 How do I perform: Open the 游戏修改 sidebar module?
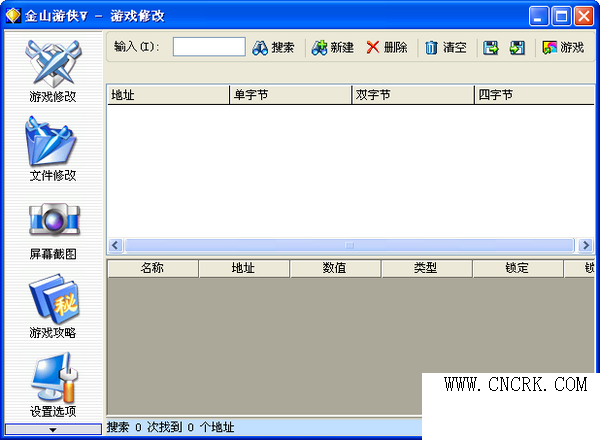pos(53,71)
